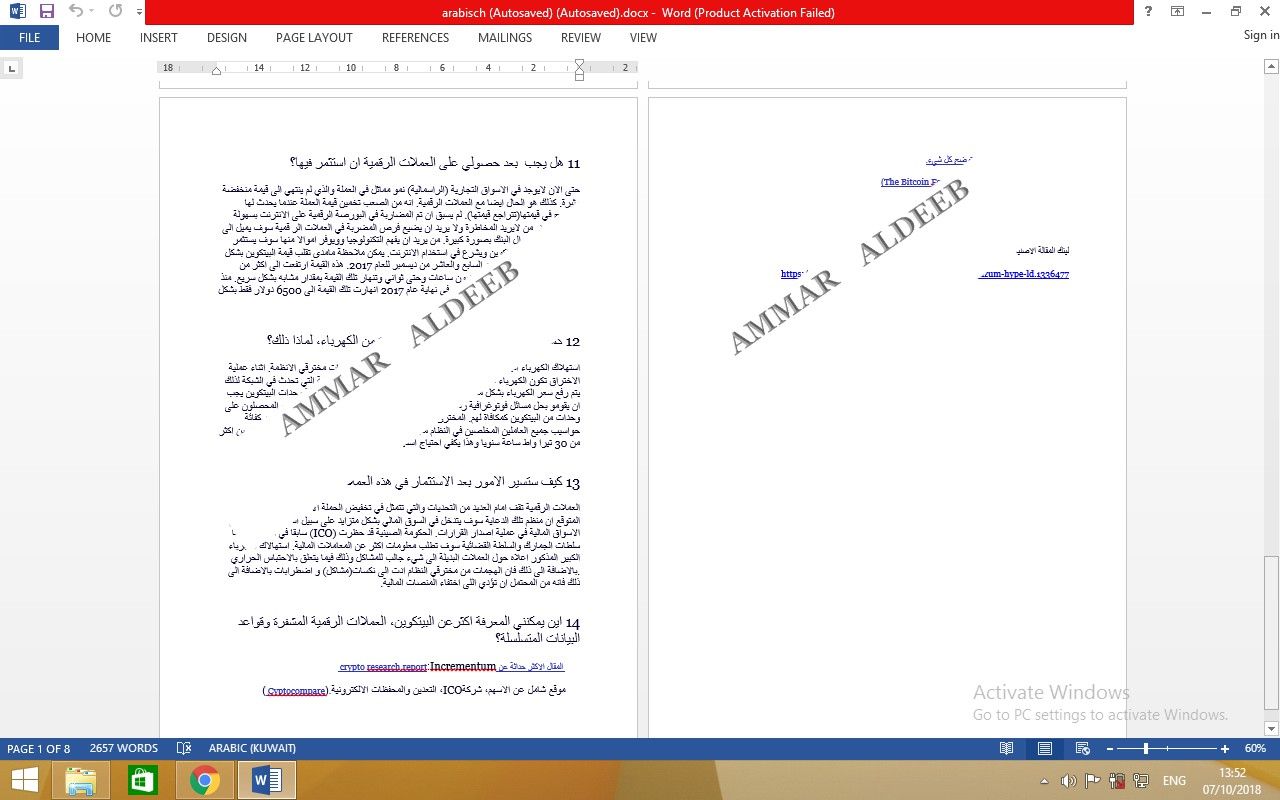Image resolution: width=1280 pixels, height=800 pixels.
Task: Click the tab stop selector beside ruler
Action: (x=11, y=69)
